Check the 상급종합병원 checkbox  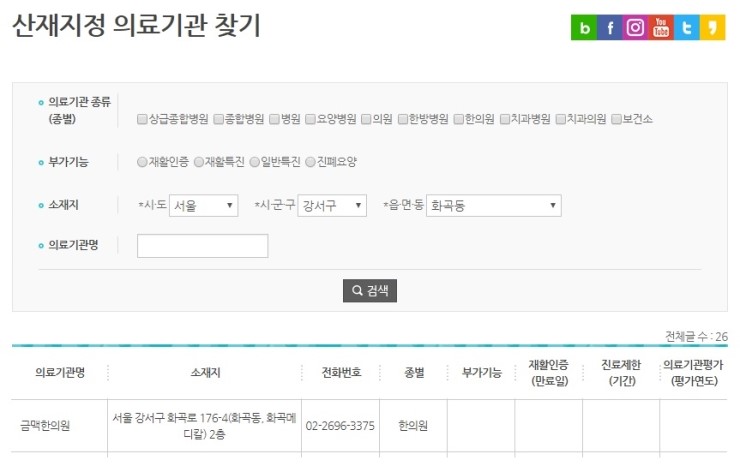coord(143,119)
